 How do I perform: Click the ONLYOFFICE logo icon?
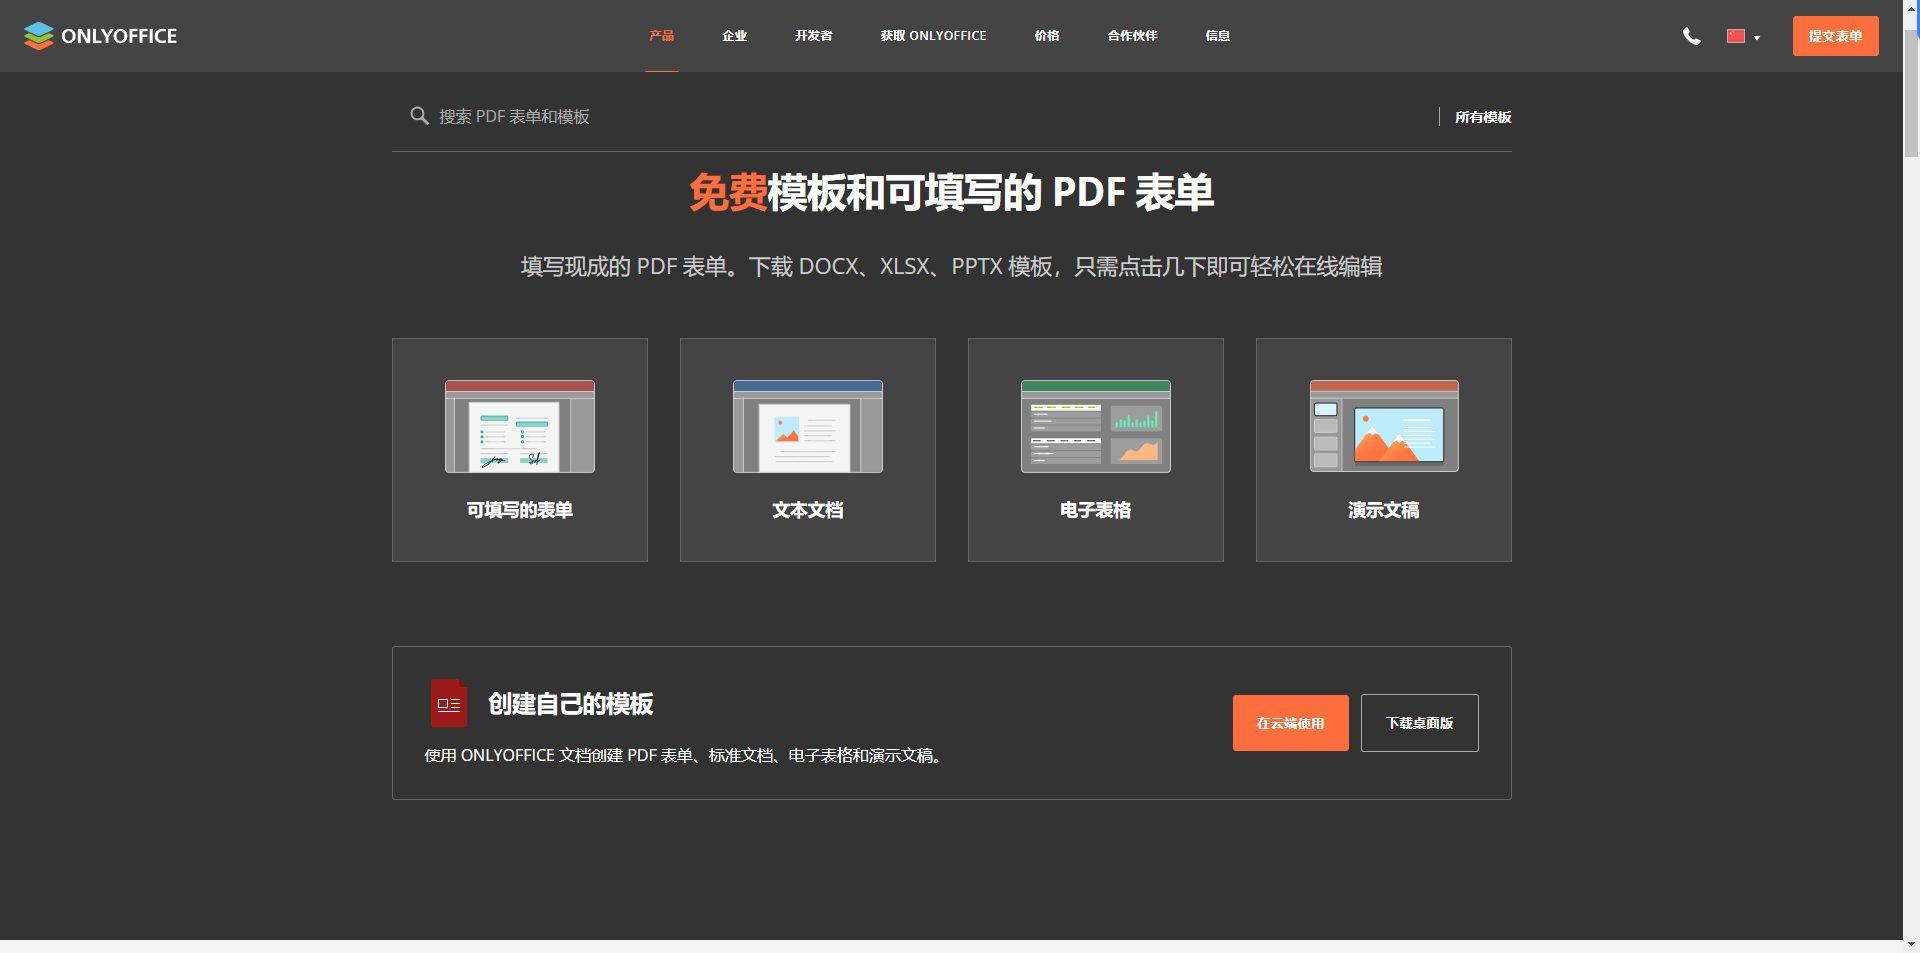(38, 36)
